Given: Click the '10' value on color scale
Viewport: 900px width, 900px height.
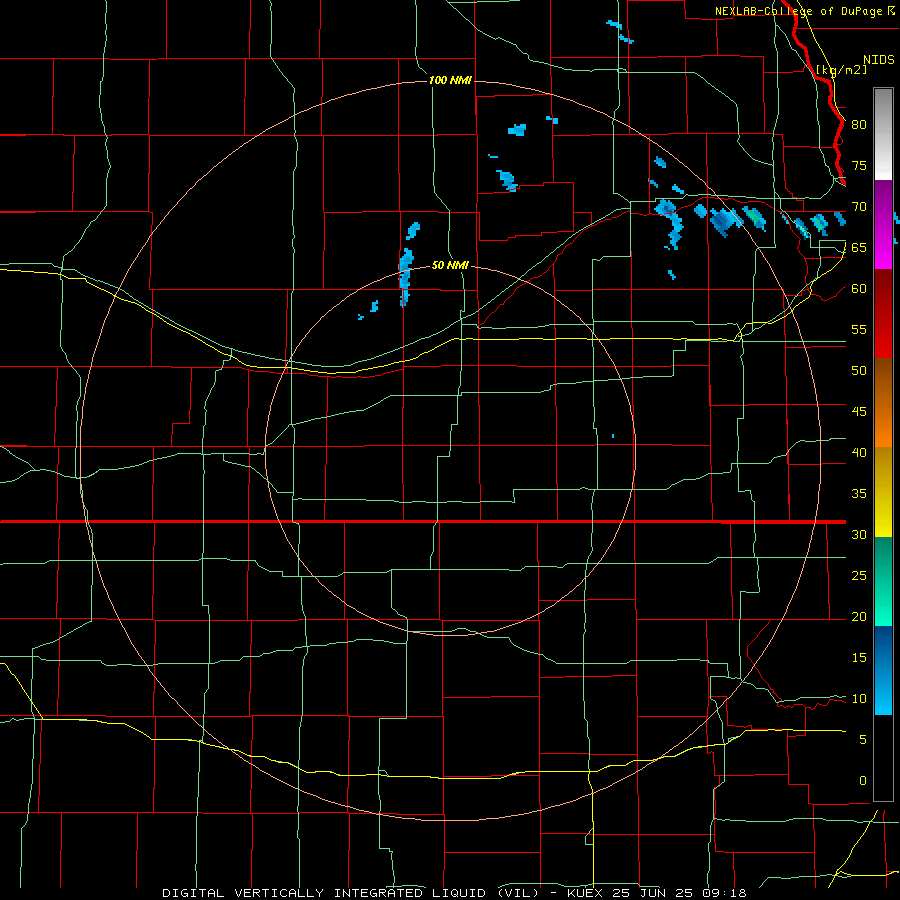Looking at the screenshot, I should tap(859, 699).
